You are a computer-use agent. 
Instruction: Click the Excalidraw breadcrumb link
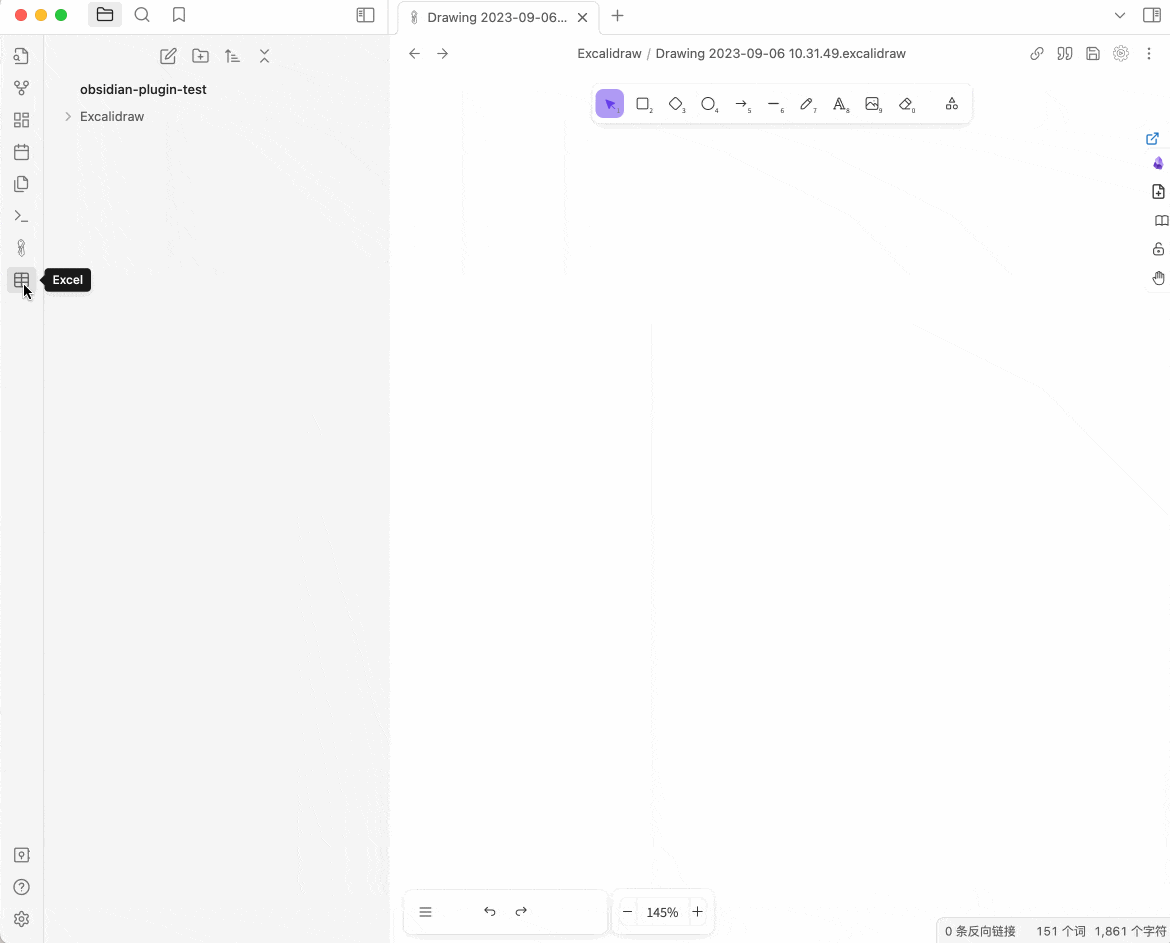[x=609, y=54]
